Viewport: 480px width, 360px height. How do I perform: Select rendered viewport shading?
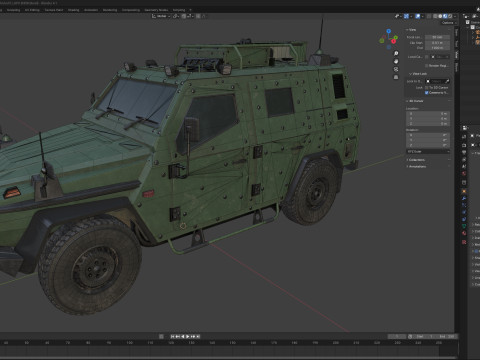(450, 16)
